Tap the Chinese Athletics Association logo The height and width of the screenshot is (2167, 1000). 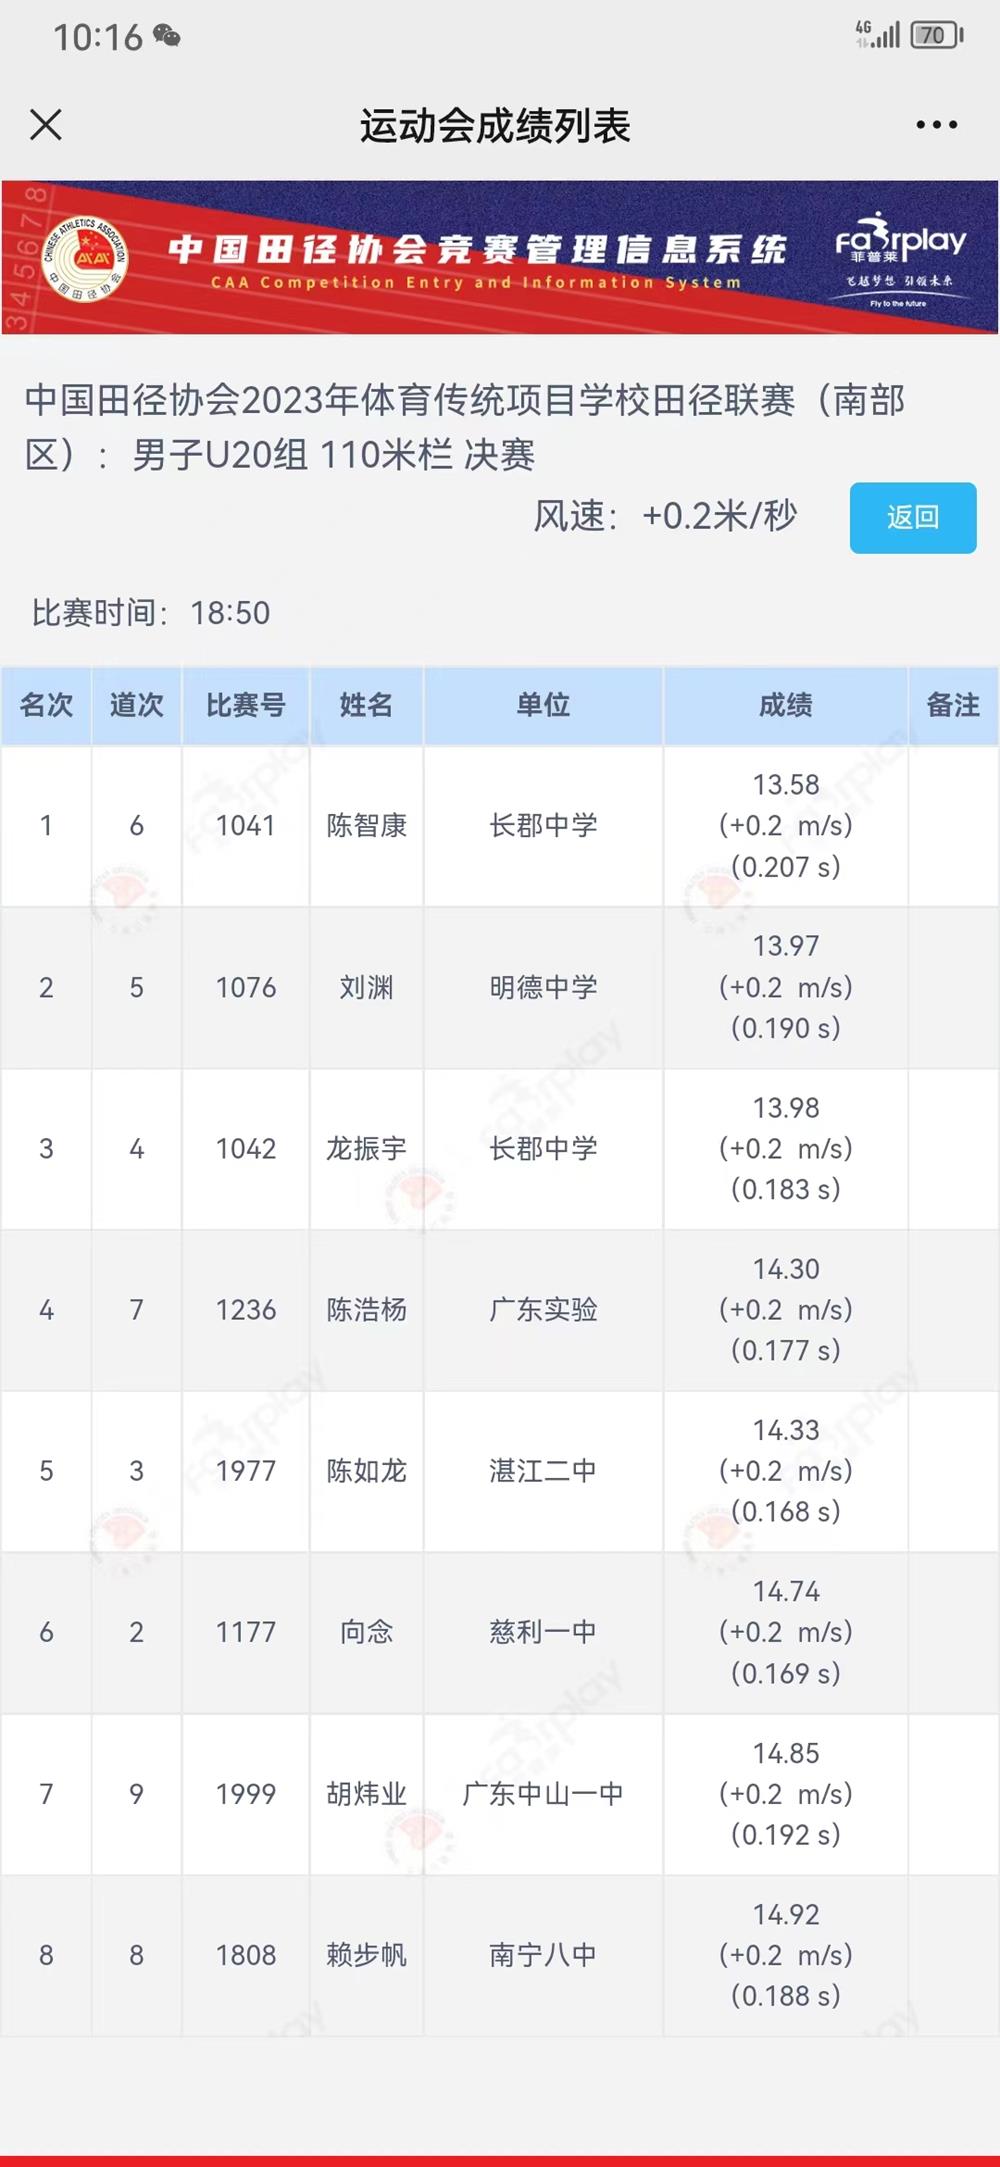tap(85, 257)
